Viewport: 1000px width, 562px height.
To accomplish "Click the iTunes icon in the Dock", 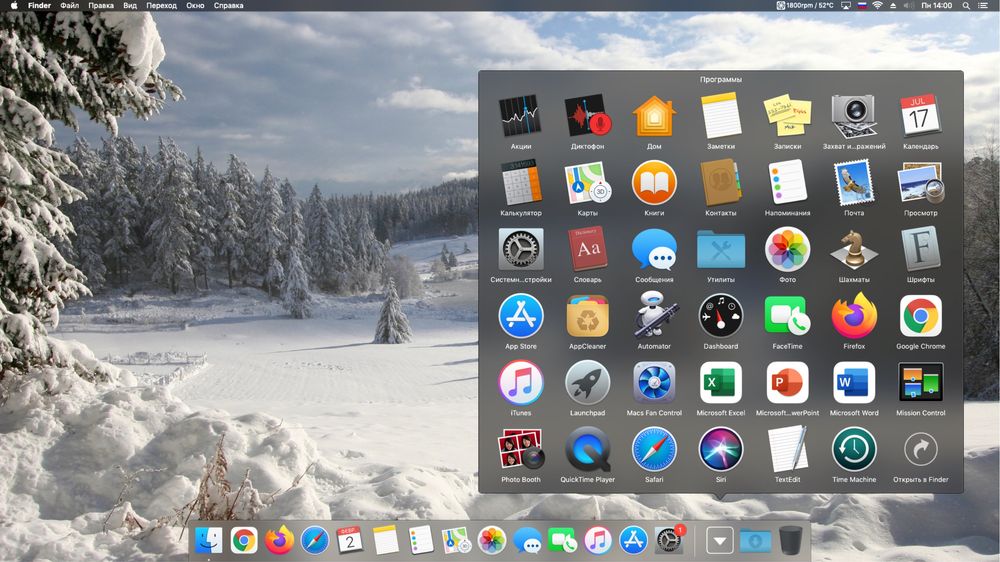I will click(x=598, y=541).
